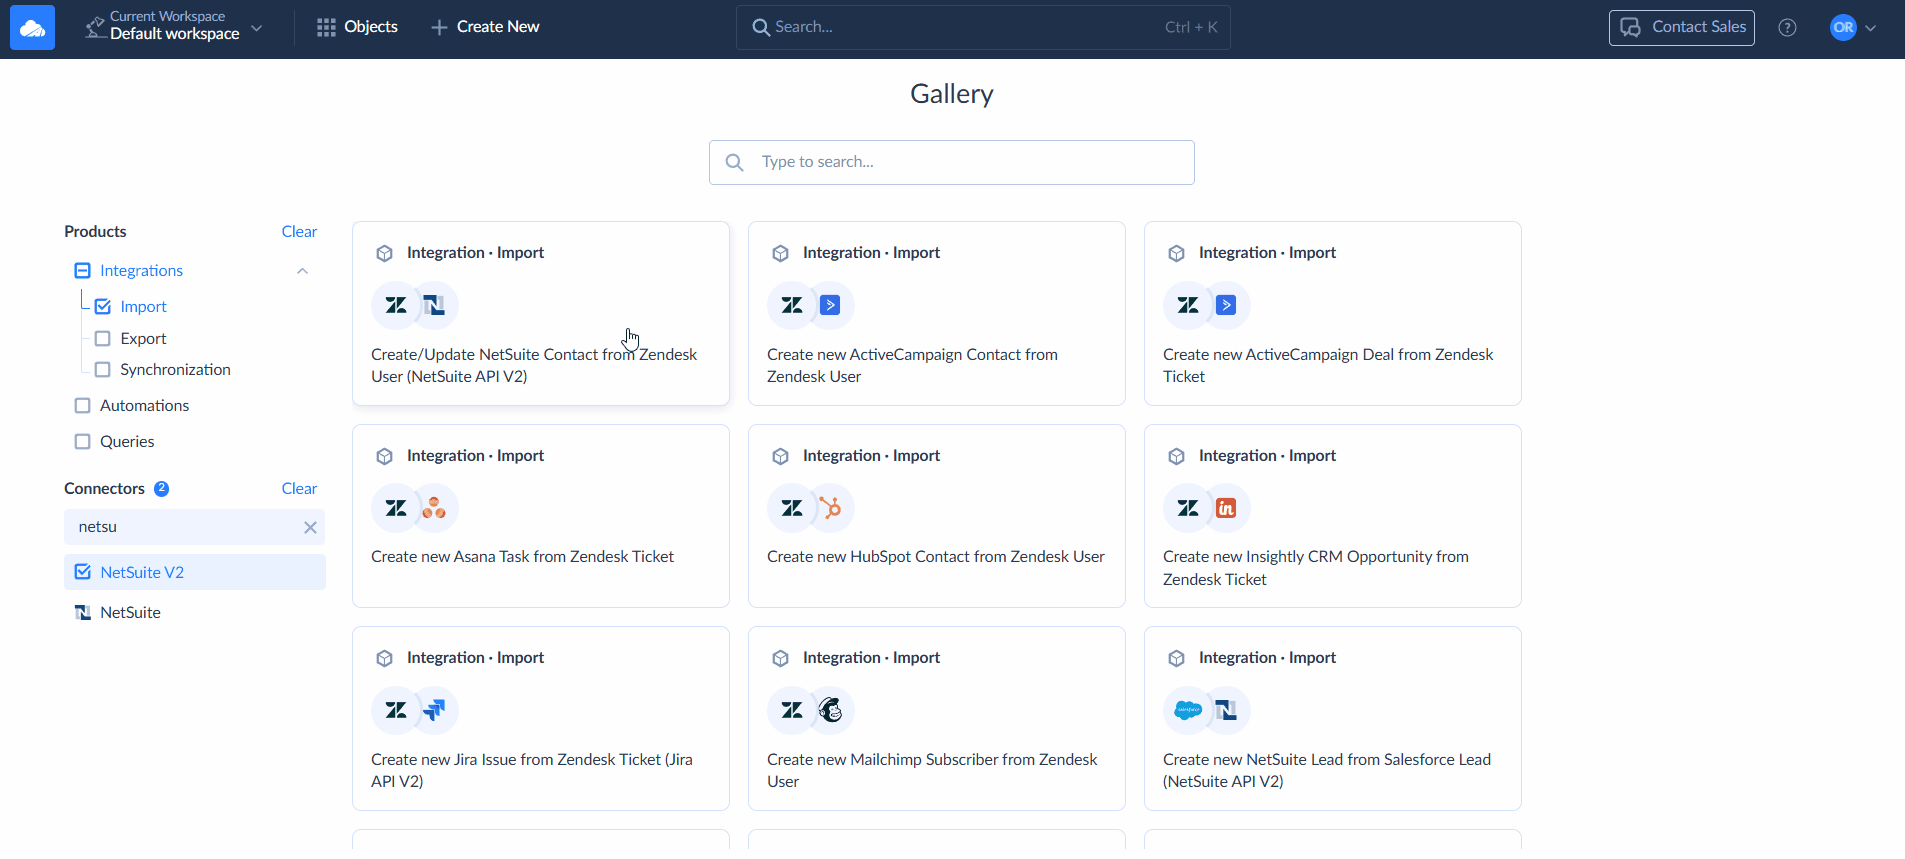
Task: Click the Asana icon on the Asana Task card
Action: pyautogui.click(x=434, y=508)
